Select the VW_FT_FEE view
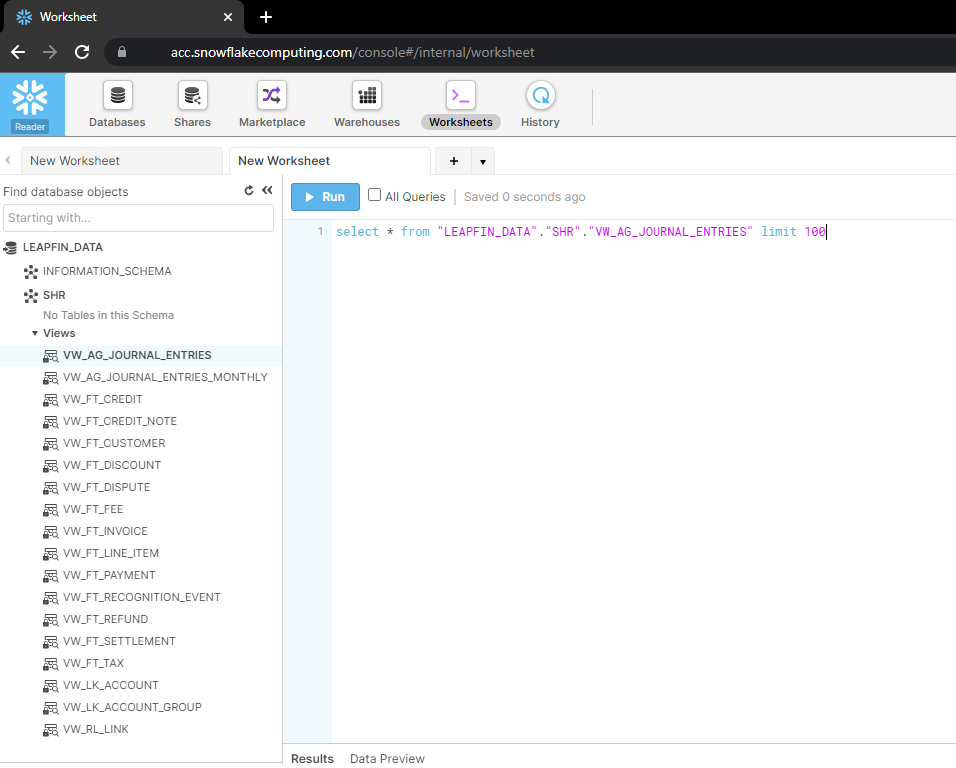Image resolution: width=956 pixels, height=768 pixels. (93, 509)
